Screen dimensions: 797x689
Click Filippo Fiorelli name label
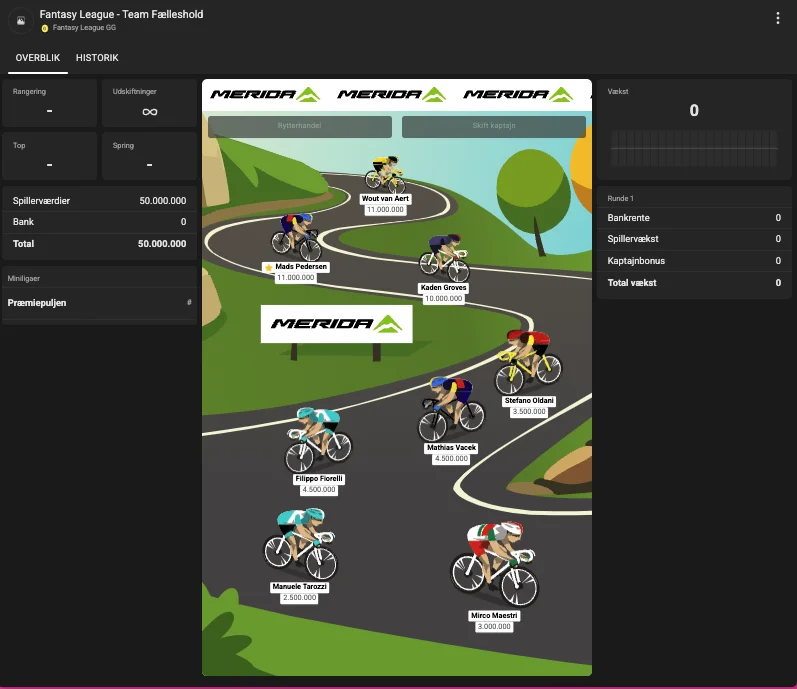tap(319, 479)
